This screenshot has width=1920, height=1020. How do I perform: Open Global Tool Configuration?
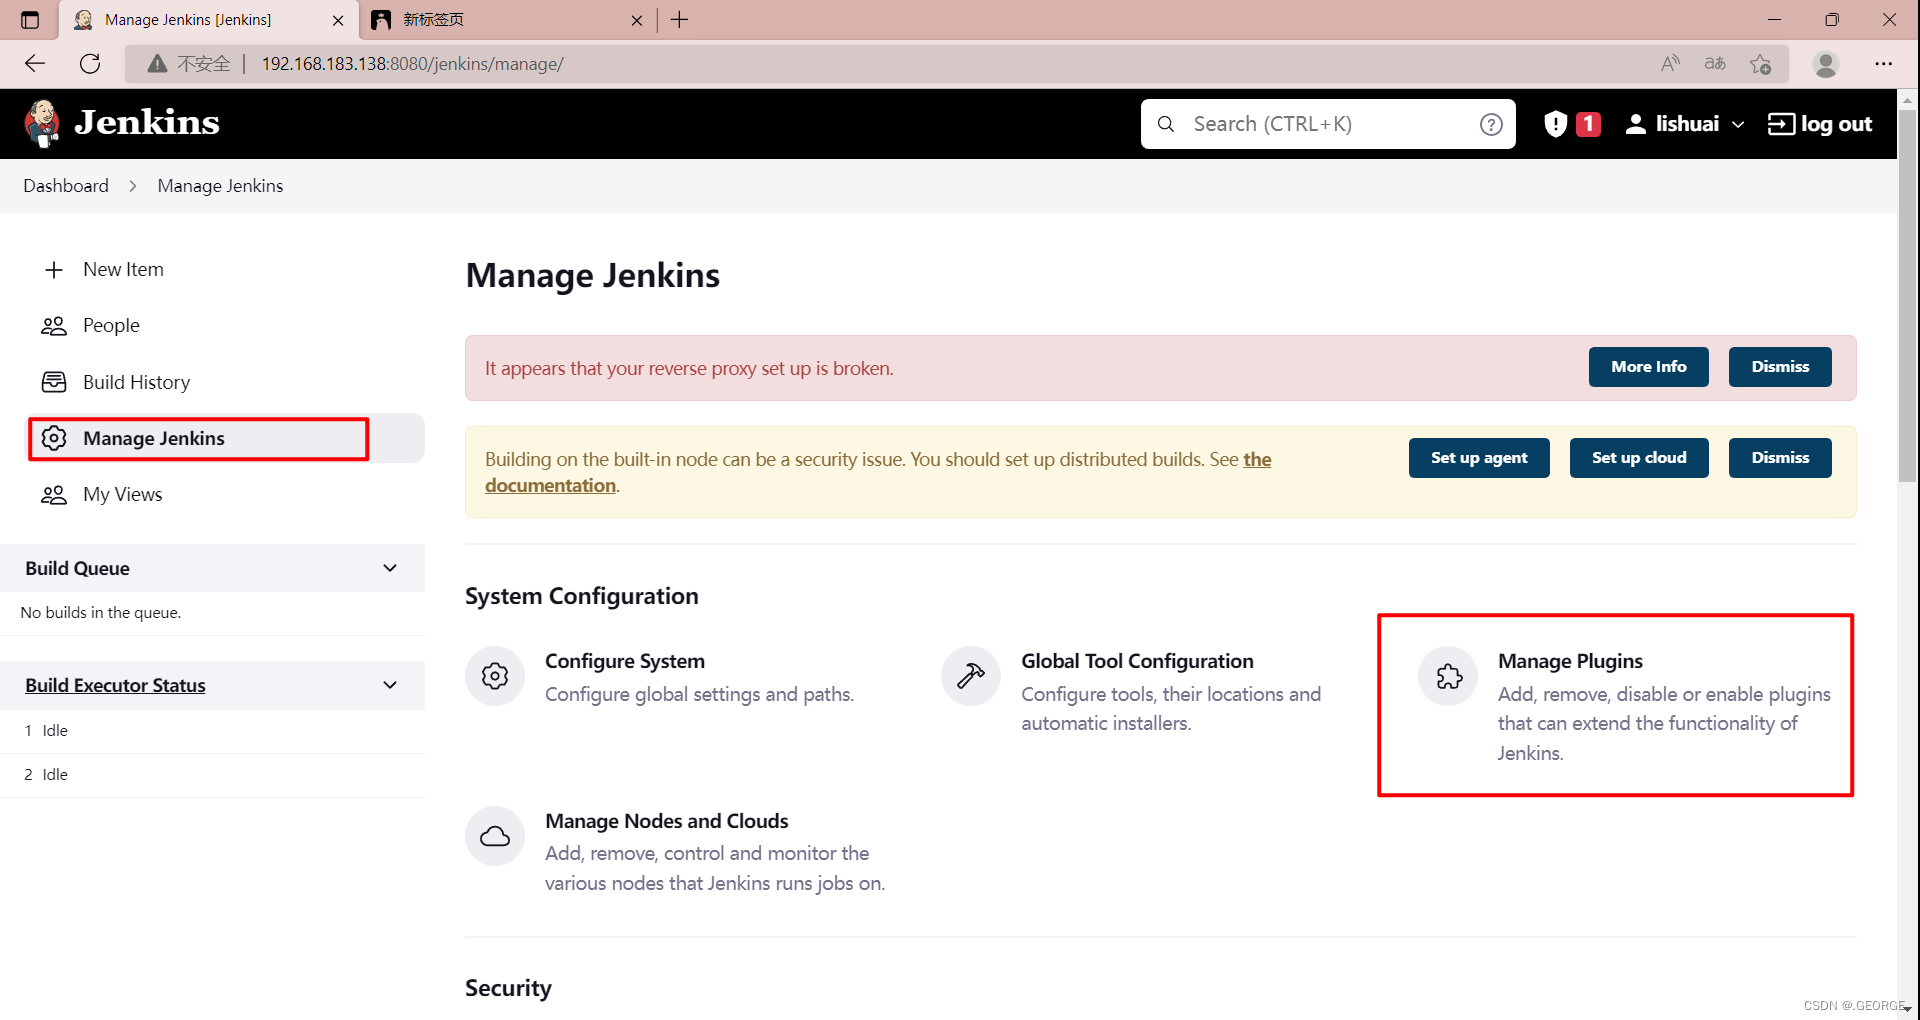coord(1131,691)
